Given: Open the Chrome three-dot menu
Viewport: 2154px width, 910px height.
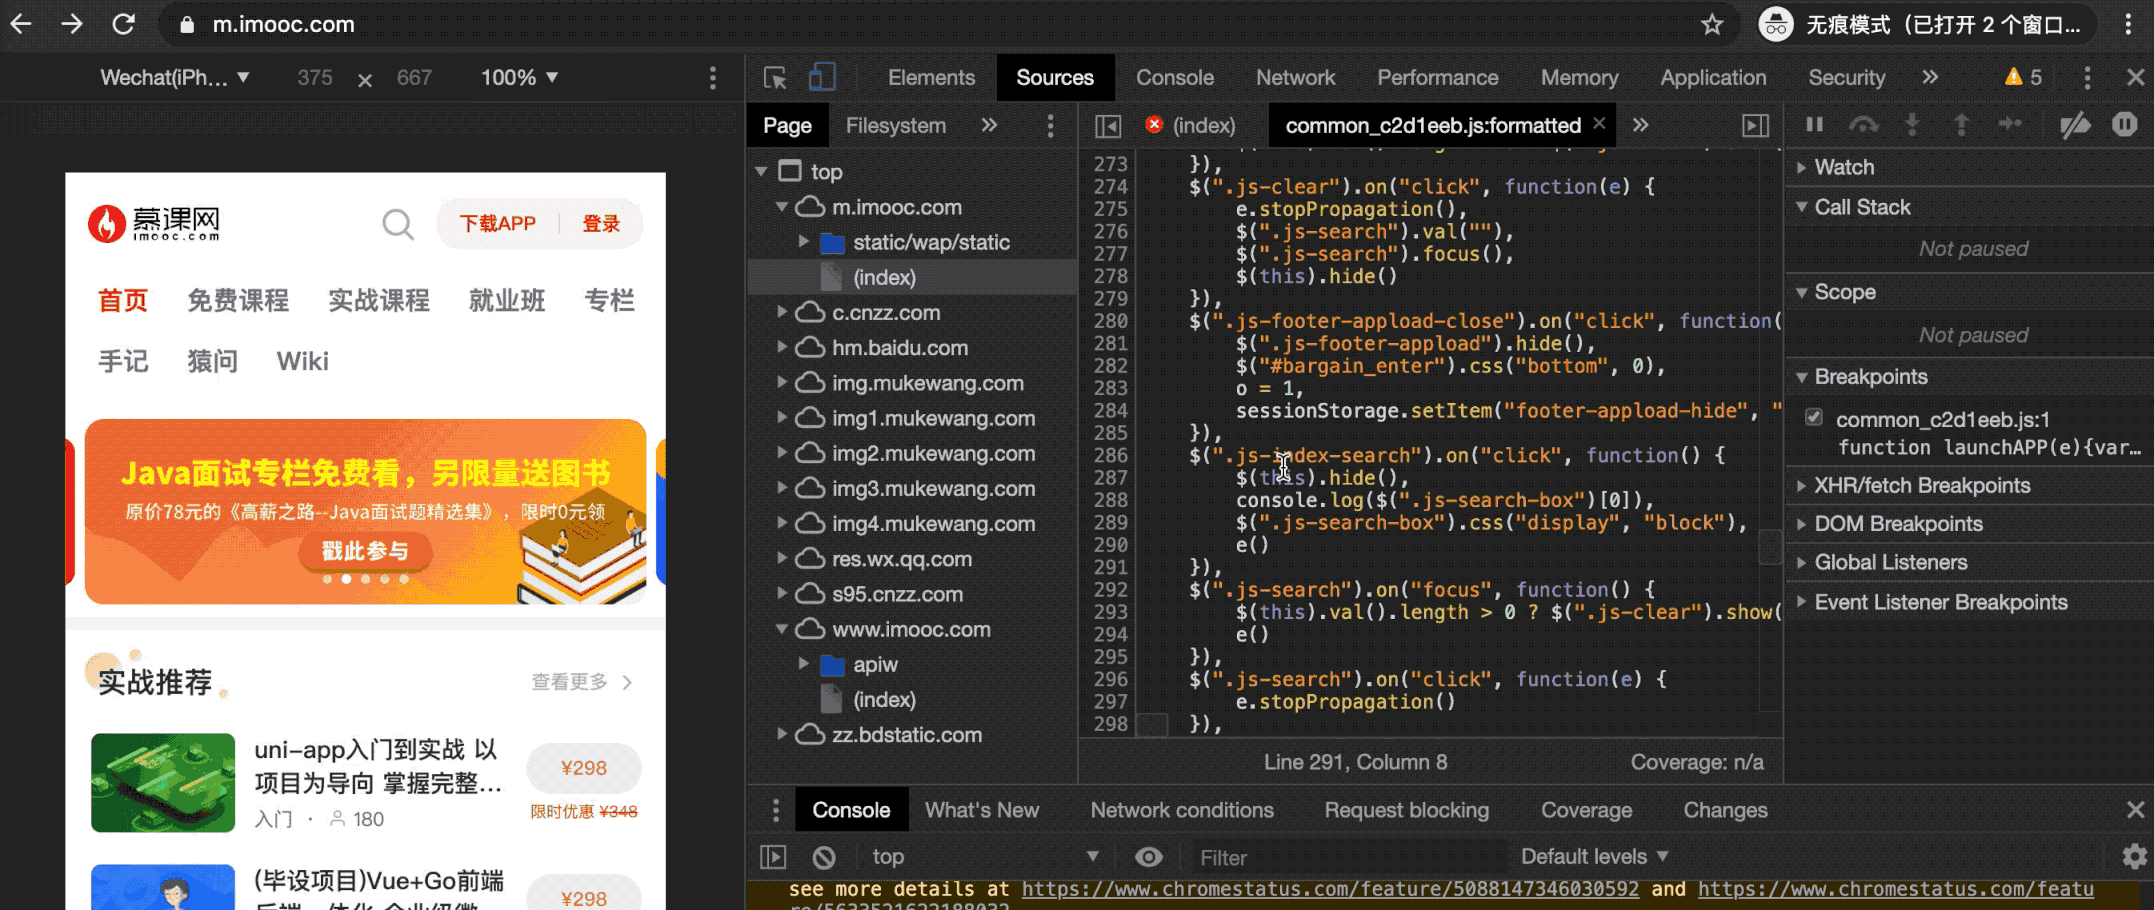Looking at the screenshot, I should click(2129, 24).
